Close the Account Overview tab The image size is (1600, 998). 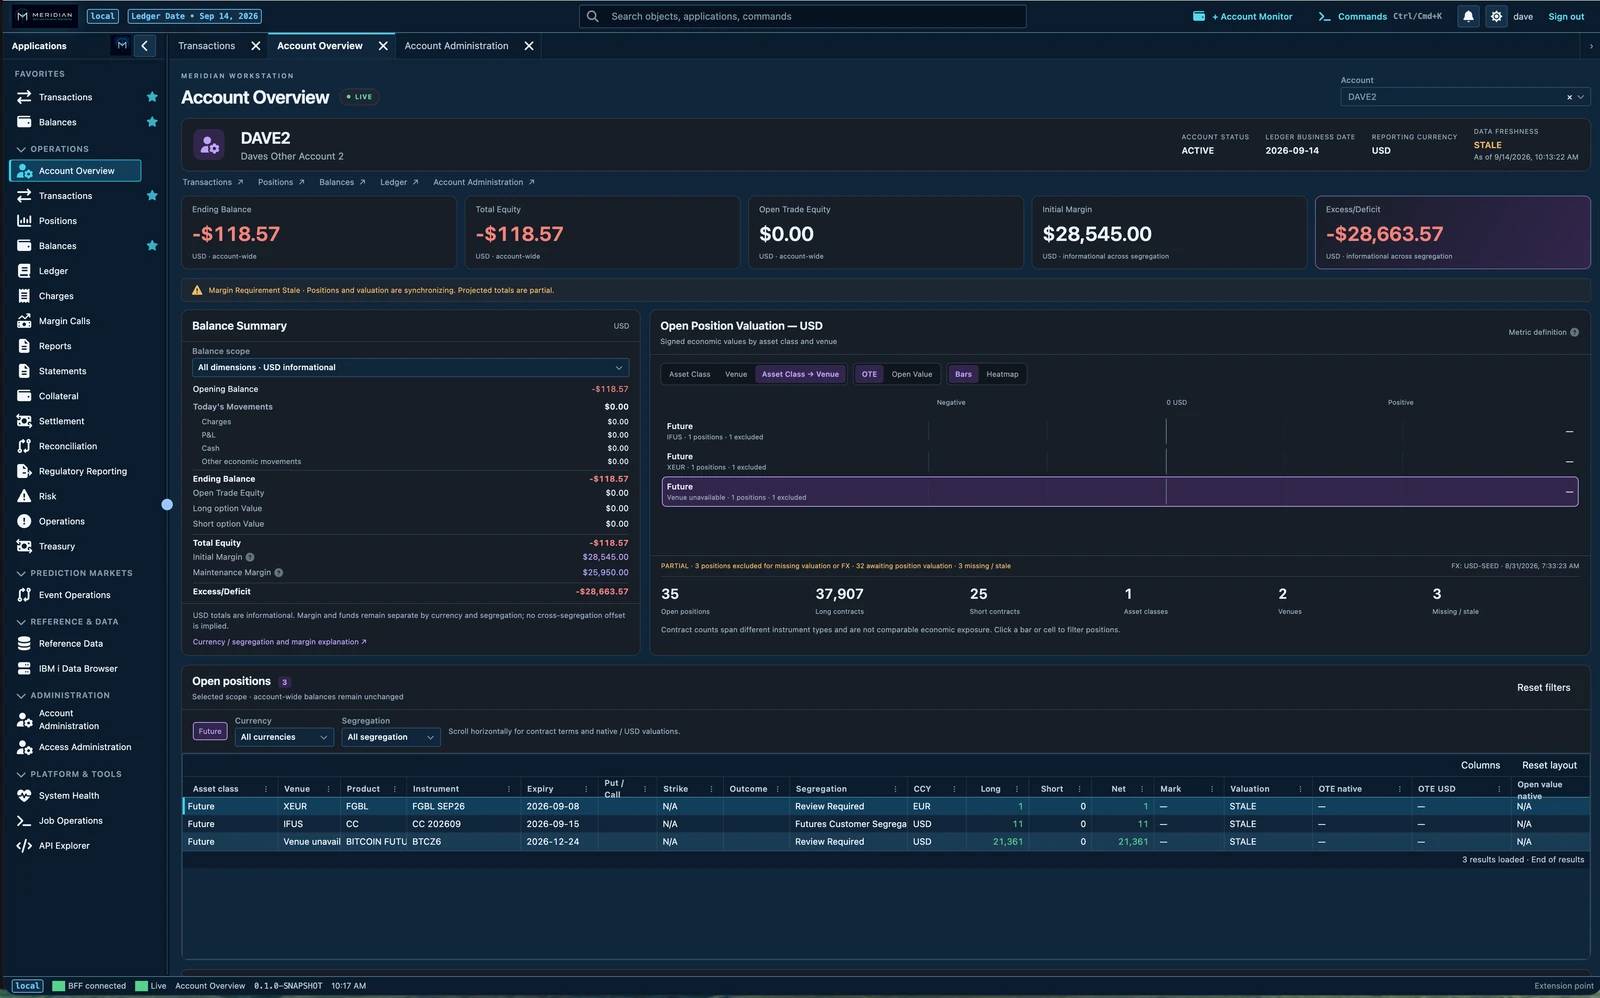(x=383, y=46)
